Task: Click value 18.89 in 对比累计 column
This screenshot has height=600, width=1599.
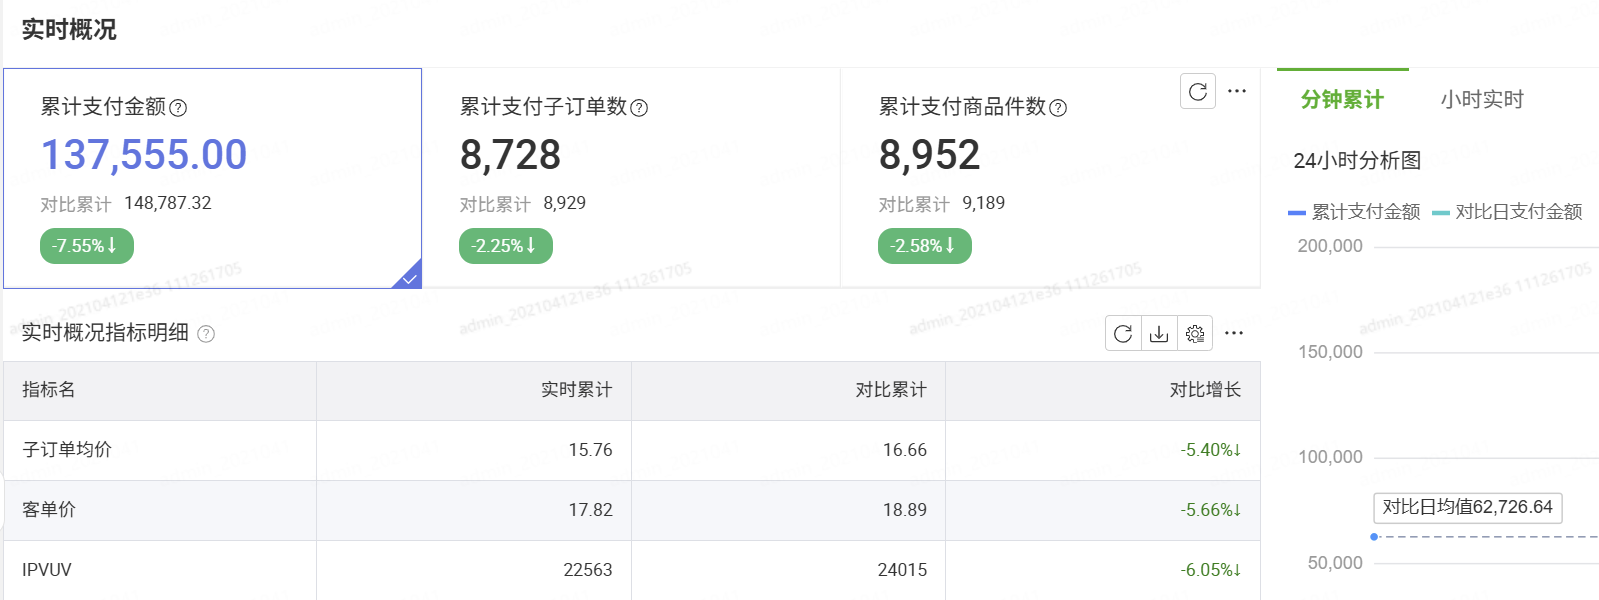Action: pos(905,510)
